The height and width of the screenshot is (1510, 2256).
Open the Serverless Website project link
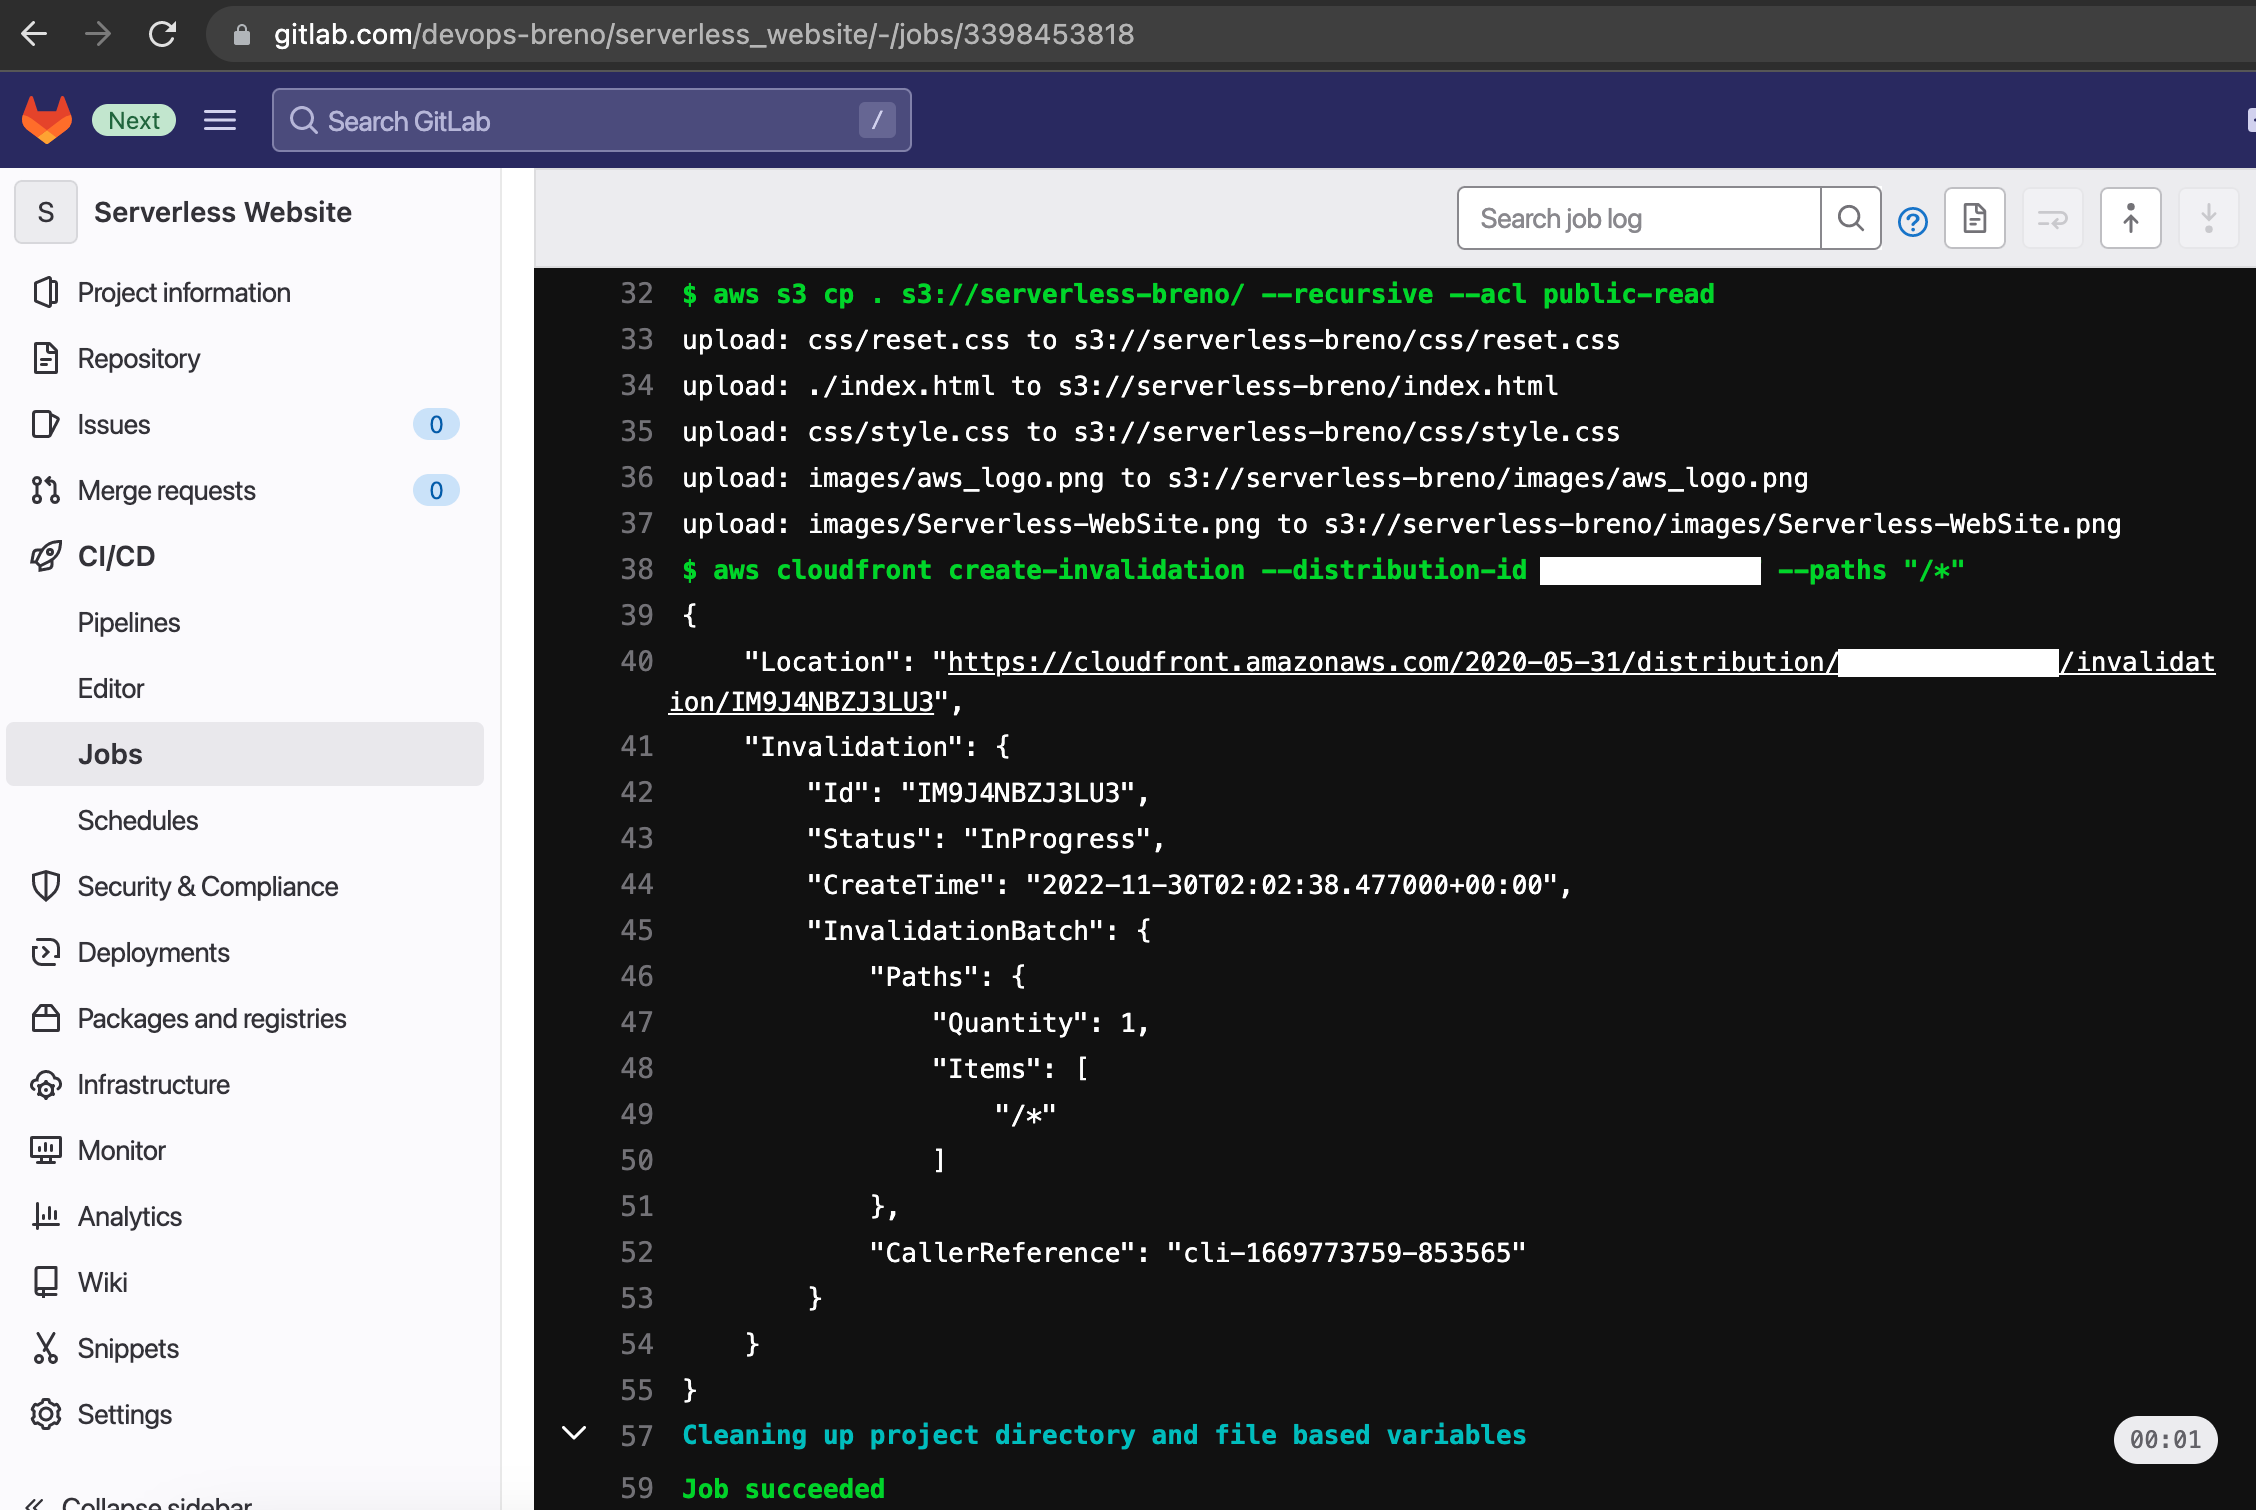click(x=222, y=212)
